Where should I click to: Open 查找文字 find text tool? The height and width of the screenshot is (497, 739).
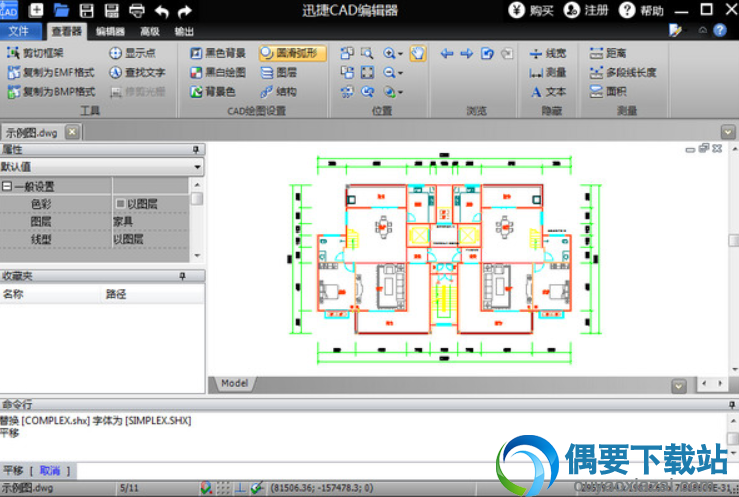click(137, 72)
